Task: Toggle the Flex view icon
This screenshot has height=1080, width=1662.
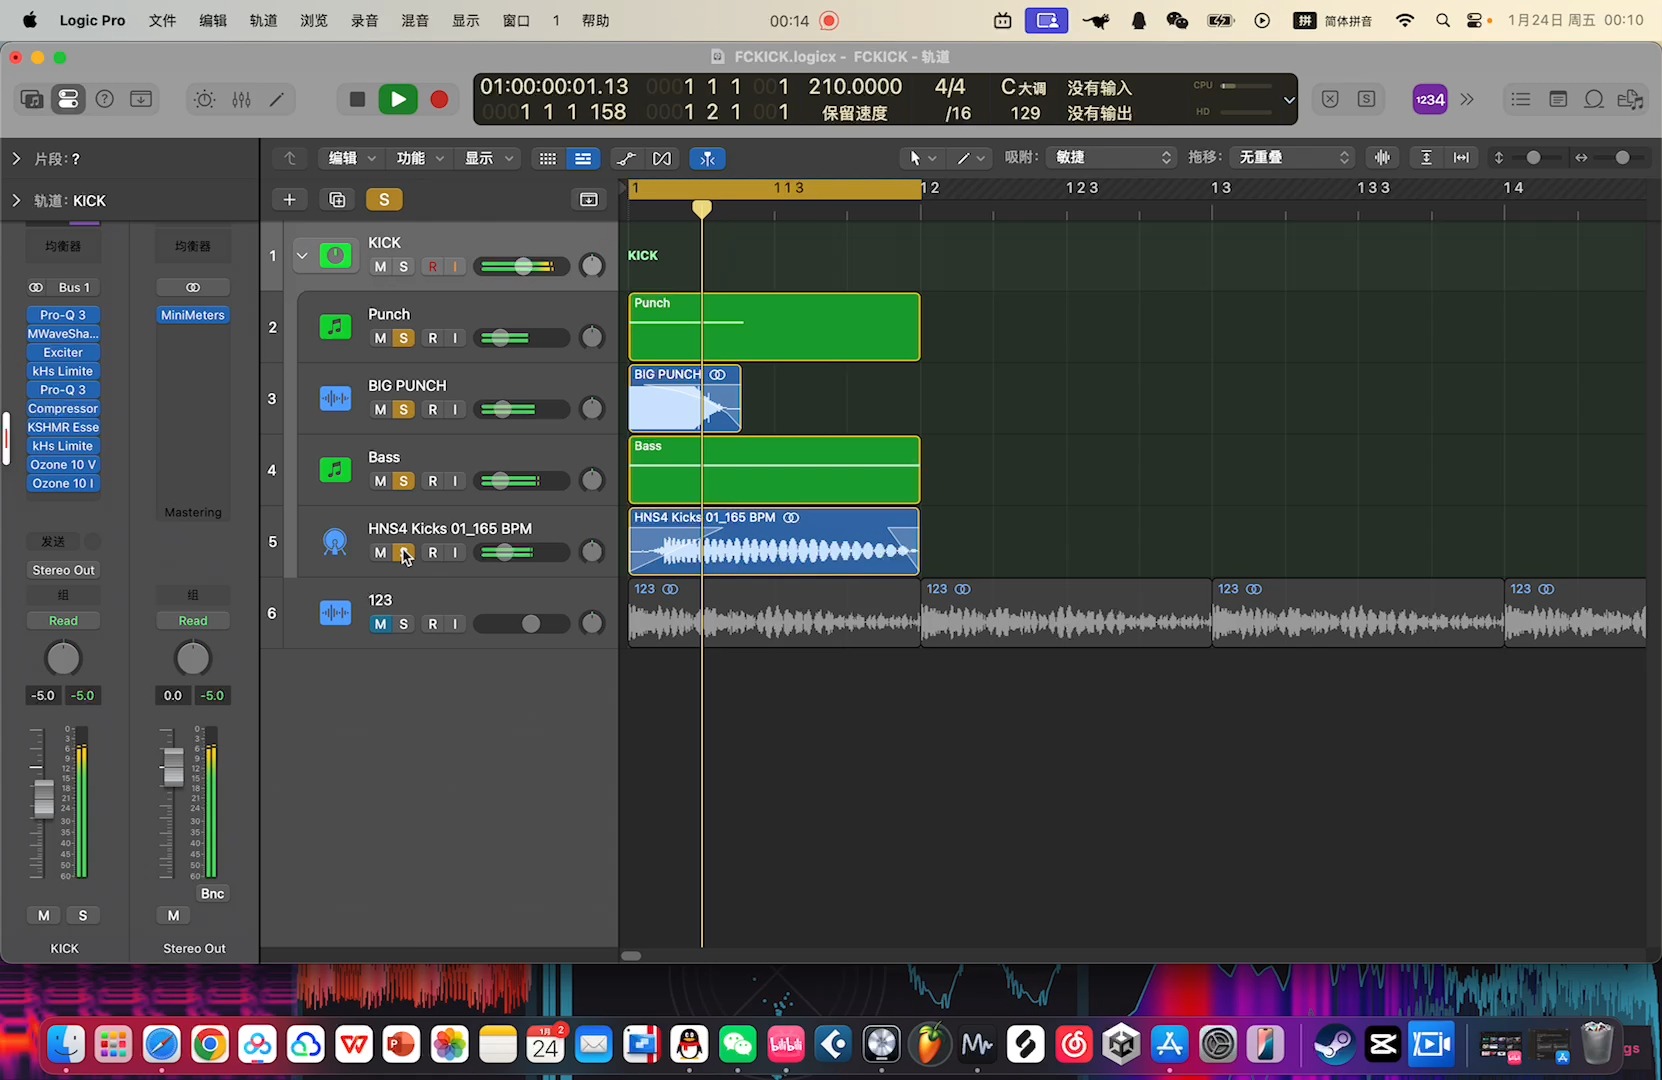Action: 661,159
